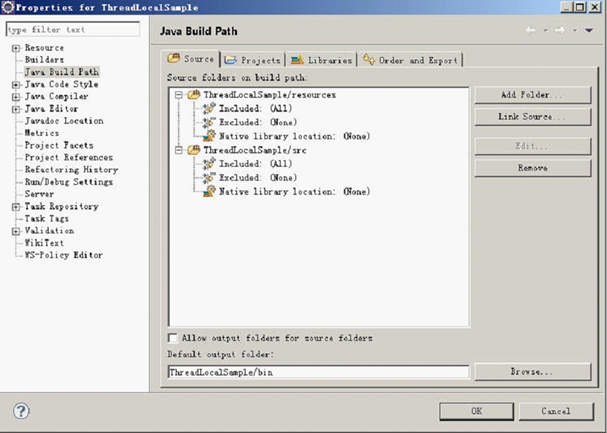
Task: Expand the Resource tree node
Action: 16,48
